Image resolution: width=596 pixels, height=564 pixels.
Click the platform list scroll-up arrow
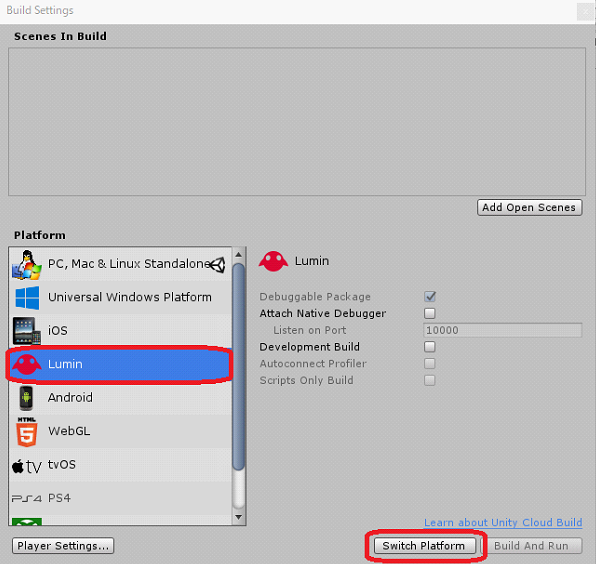tap(238, 254)
